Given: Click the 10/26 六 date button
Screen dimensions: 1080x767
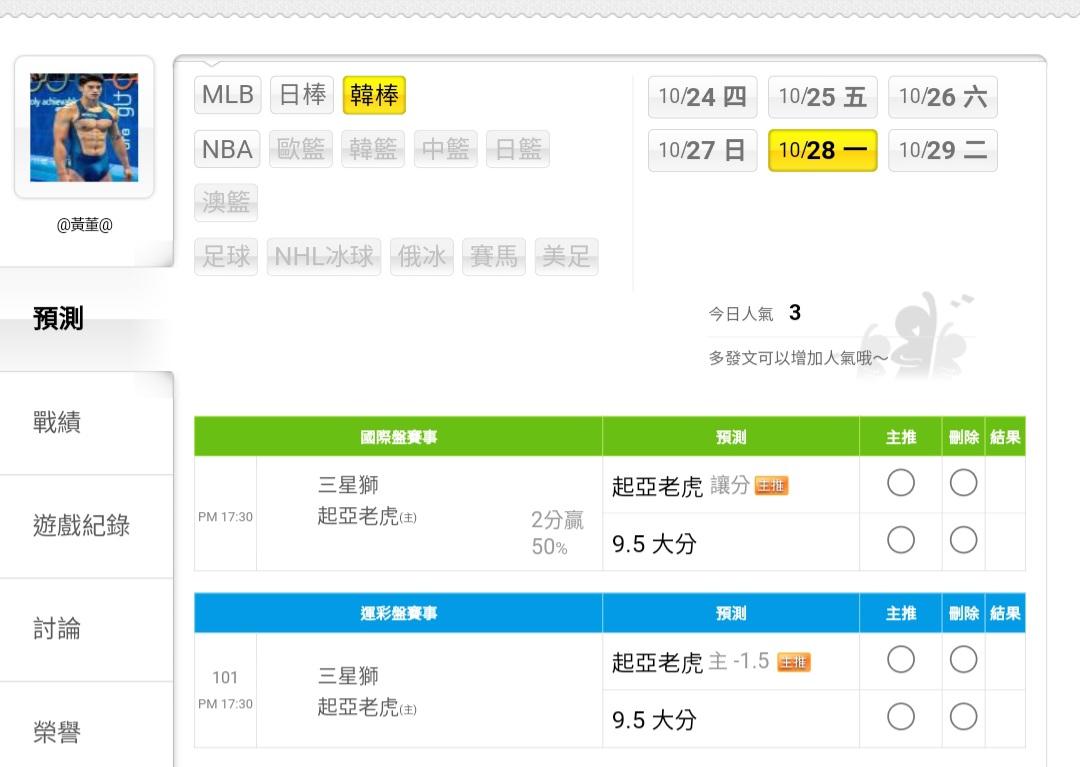Looking at the screenshot, I should pos(942,97).
